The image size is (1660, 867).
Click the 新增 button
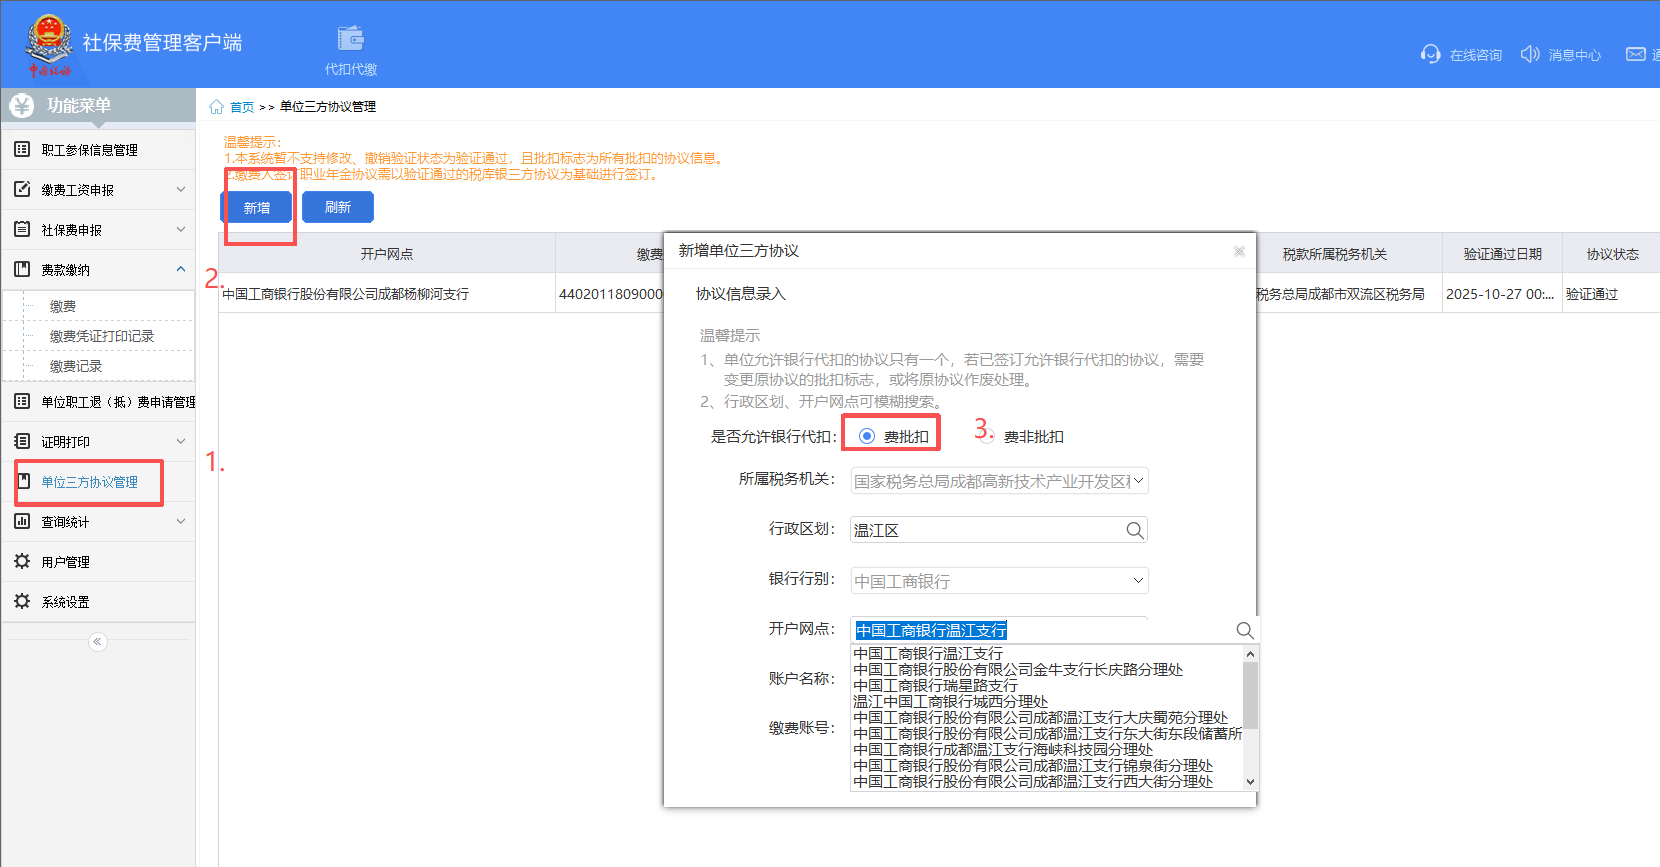(x=257, y=207)
